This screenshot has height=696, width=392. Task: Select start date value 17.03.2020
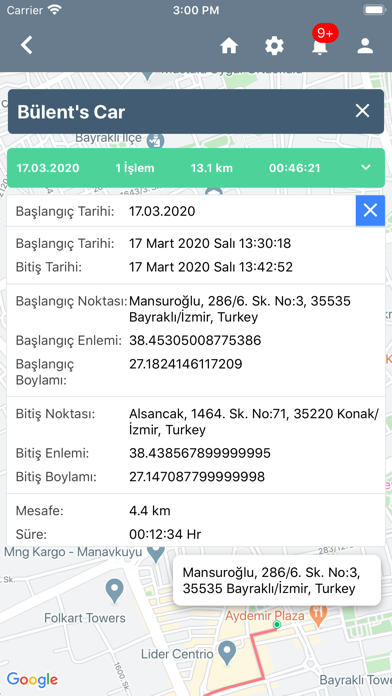(162, 211)
